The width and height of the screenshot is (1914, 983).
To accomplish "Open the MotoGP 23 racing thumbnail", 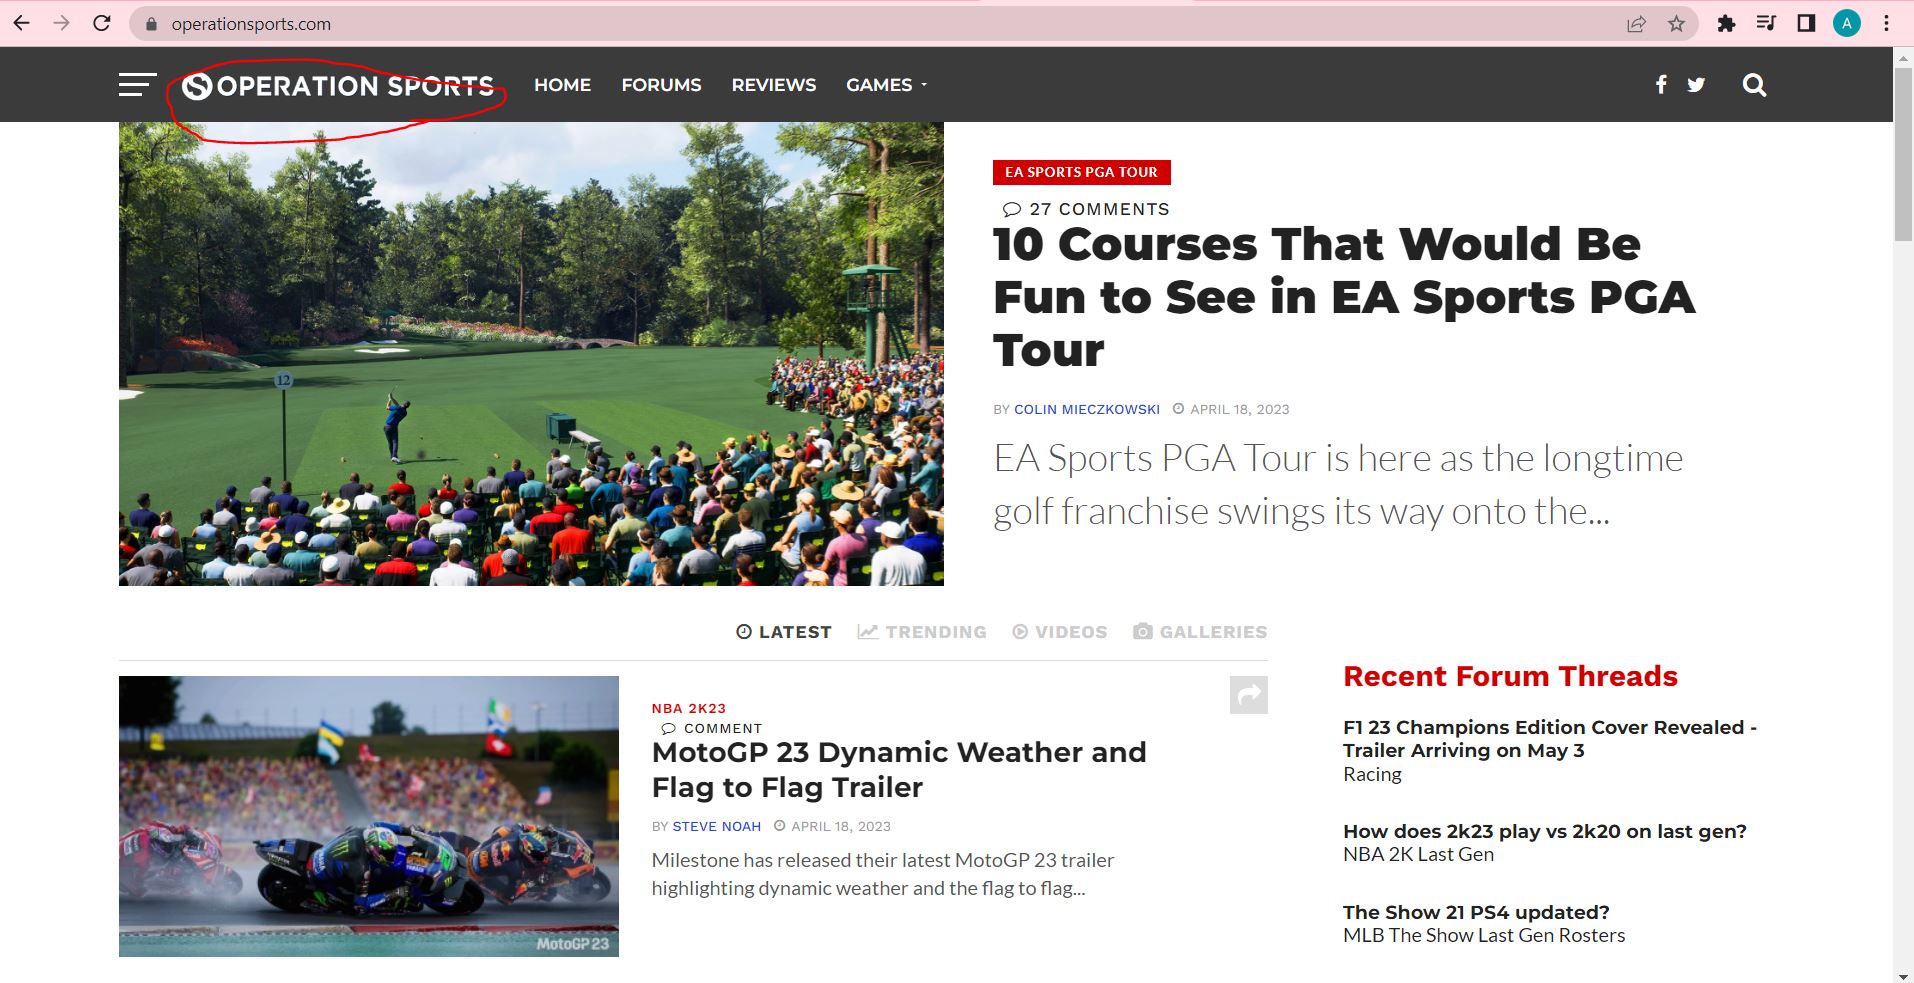I will pos(369,816).
